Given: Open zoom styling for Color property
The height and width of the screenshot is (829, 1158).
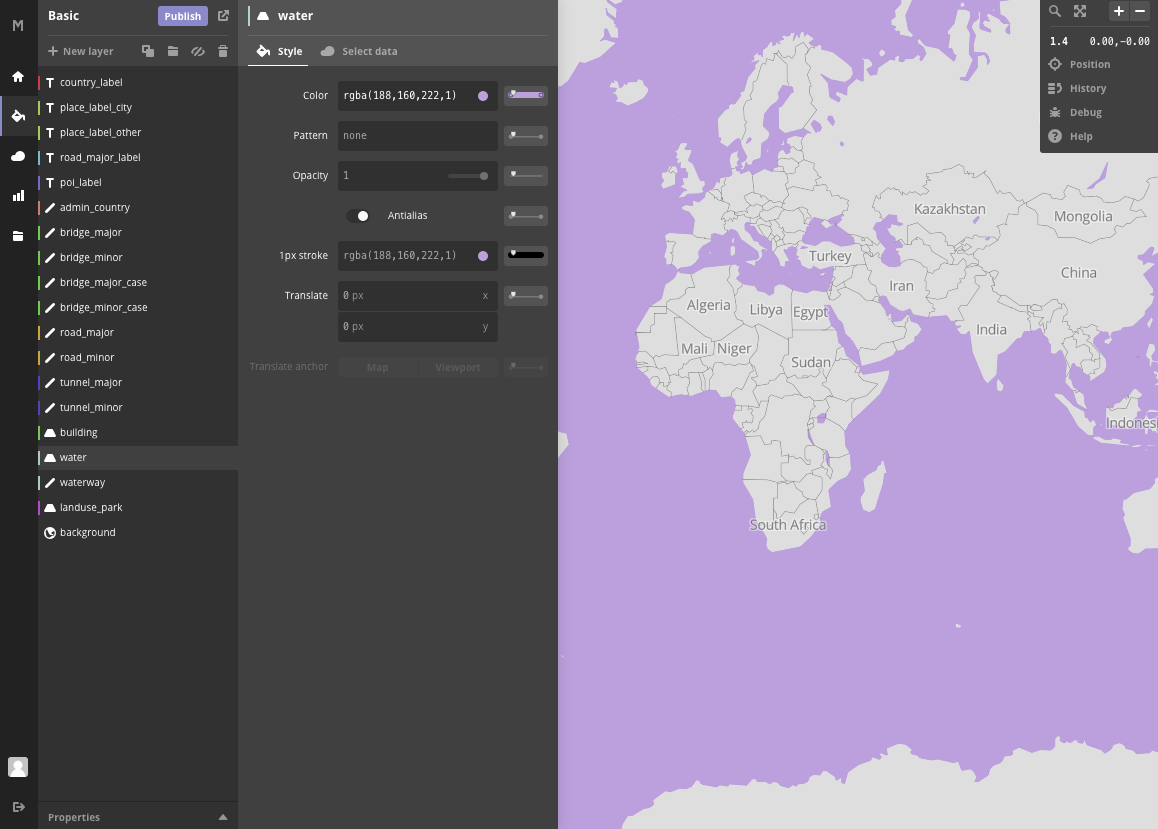Looking at the screenshot, I should point(526,95).
